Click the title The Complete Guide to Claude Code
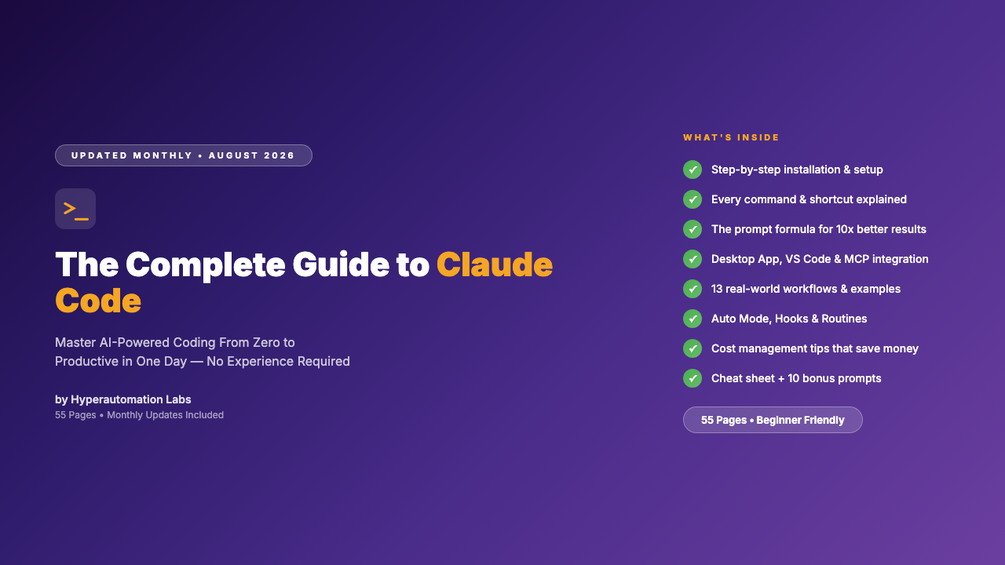Image resolution: width=1005 pixels, height=565 pixels. (x=304, y=282)
